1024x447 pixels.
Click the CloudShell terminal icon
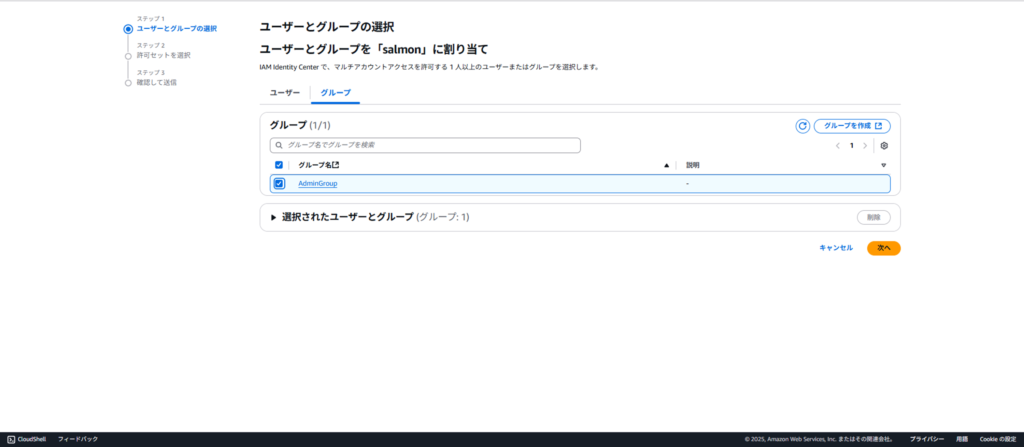tap(10, 439)
